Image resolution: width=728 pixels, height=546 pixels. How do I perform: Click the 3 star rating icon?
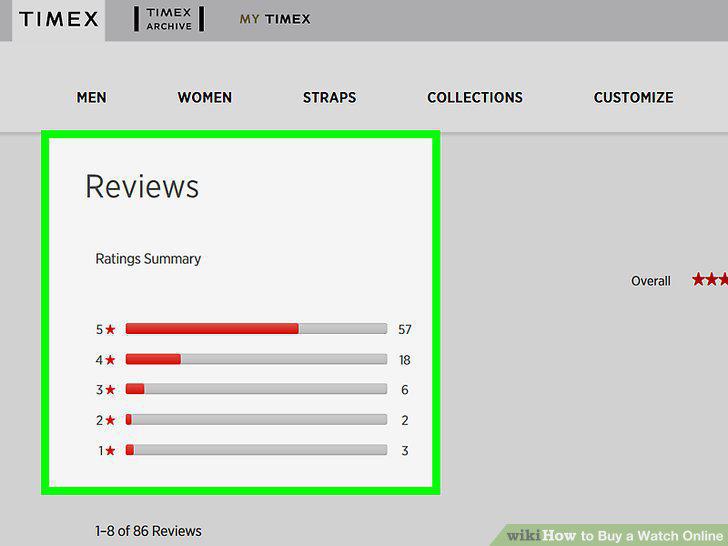110,390
